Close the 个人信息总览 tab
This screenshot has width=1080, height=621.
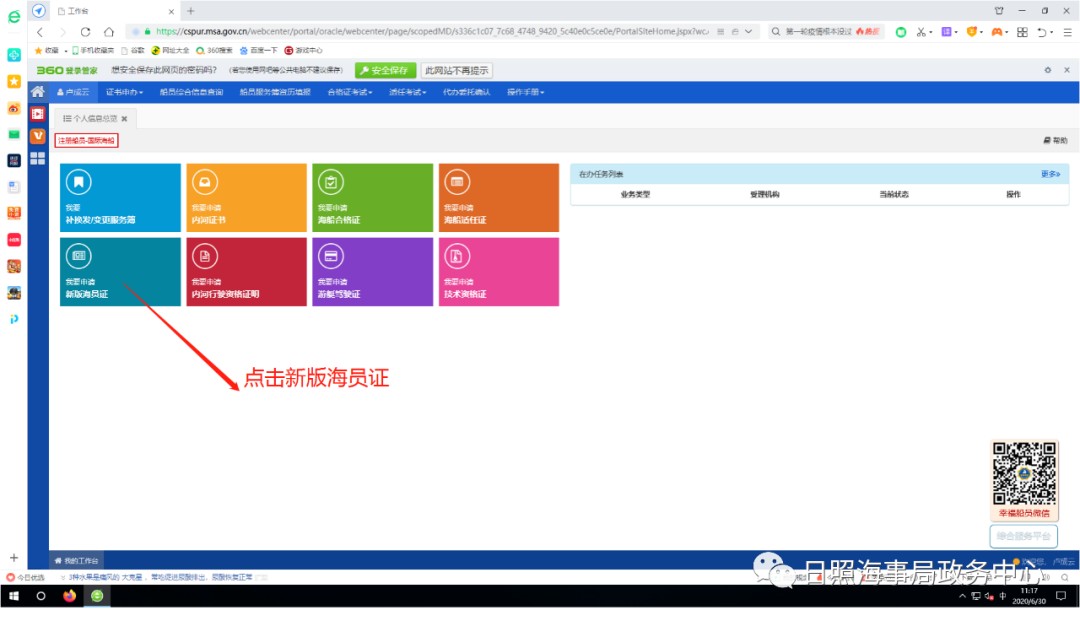(x=125, y=118)
